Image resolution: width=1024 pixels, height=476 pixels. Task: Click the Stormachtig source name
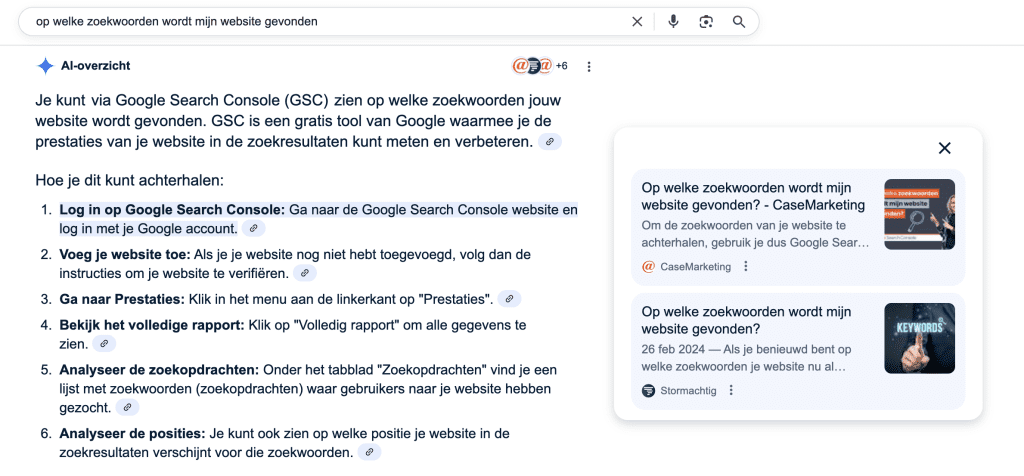(688, 390)
